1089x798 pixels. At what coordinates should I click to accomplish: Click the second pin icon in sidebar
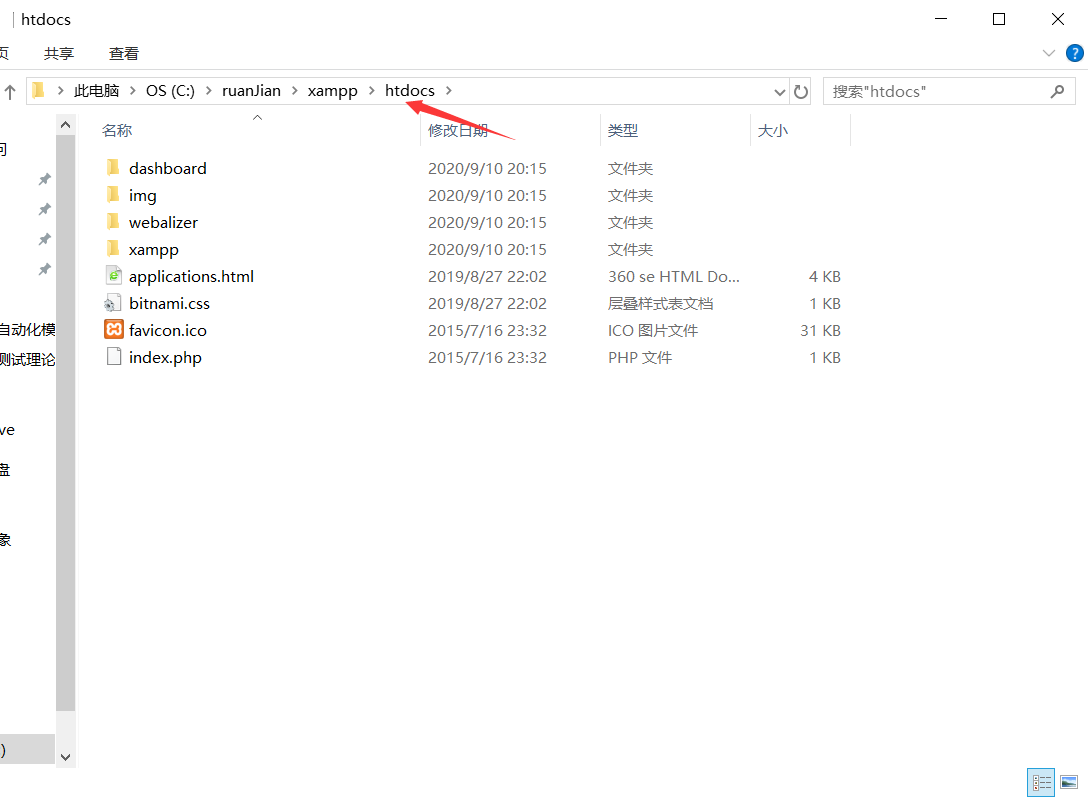[x=44, y=209]
